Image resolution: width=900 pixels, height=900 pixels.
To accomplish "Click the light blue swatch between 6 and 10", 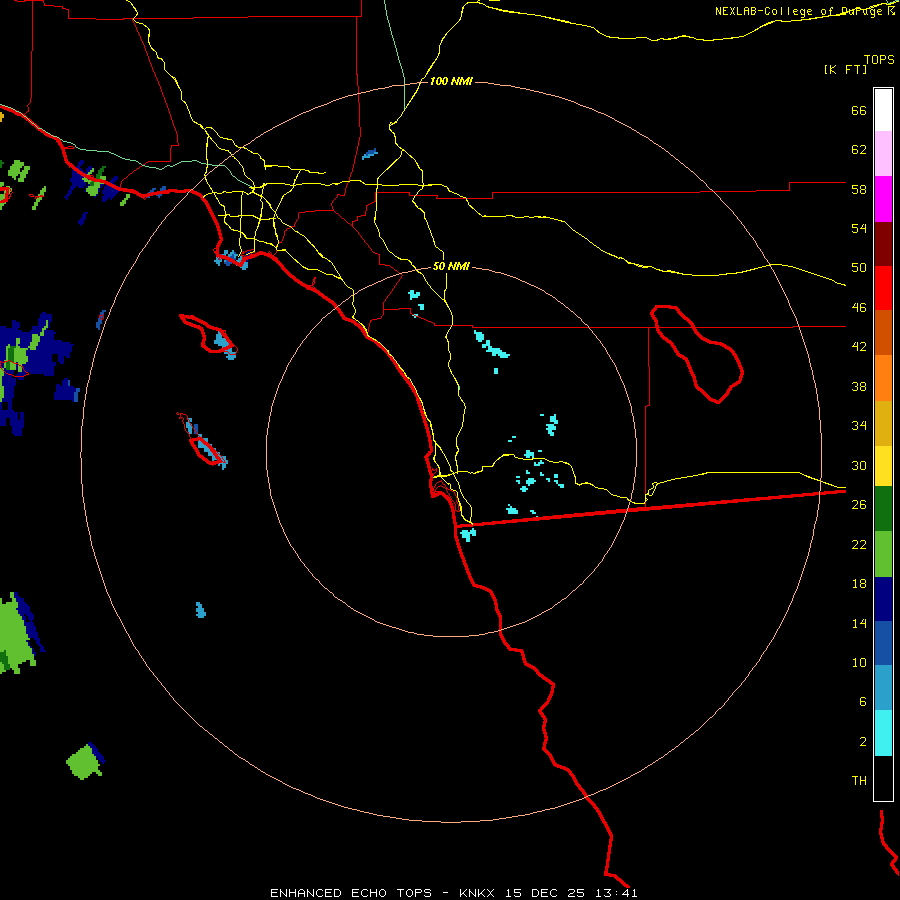I will pyautogui.click(x=883, y=688).
